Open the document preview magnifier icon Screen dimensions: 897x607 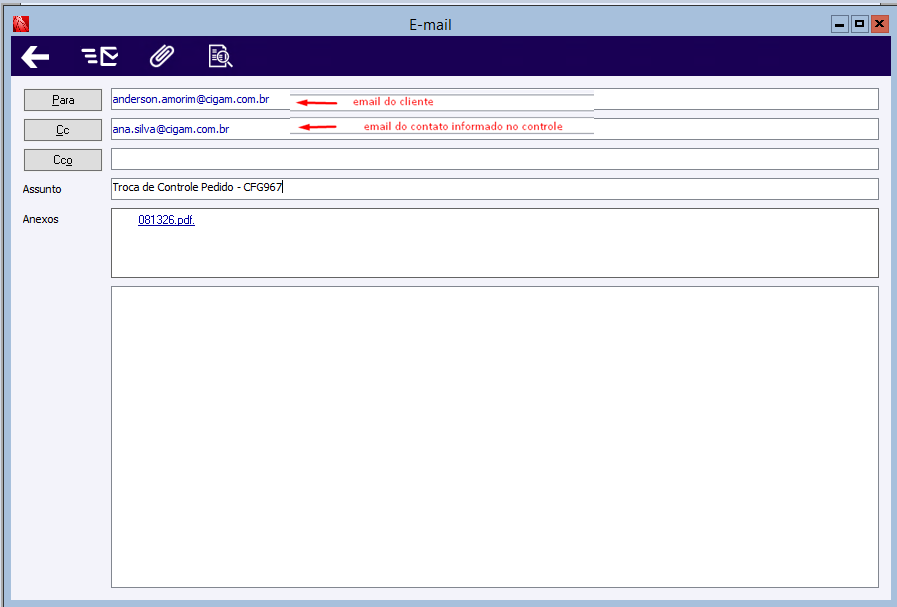[x=220, y=56]
